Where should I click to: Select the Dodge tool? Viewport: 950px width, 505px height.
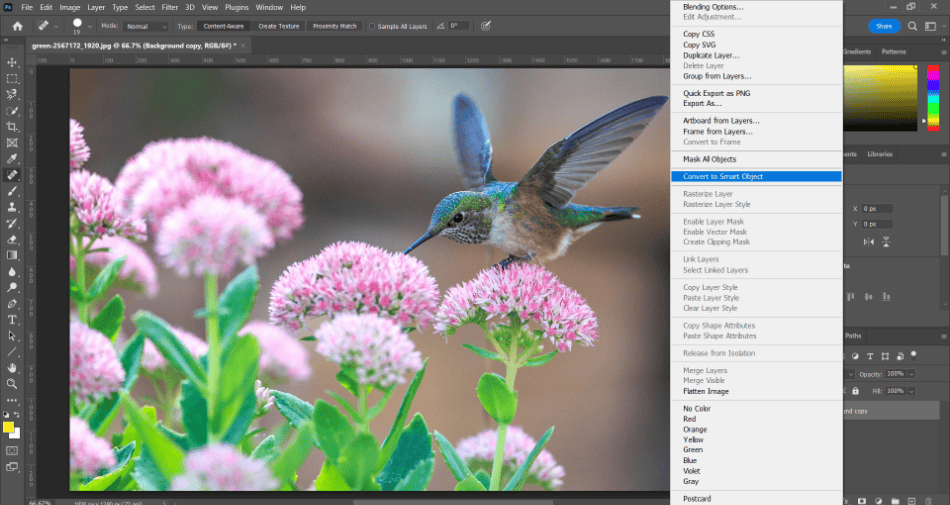point(12,287)
